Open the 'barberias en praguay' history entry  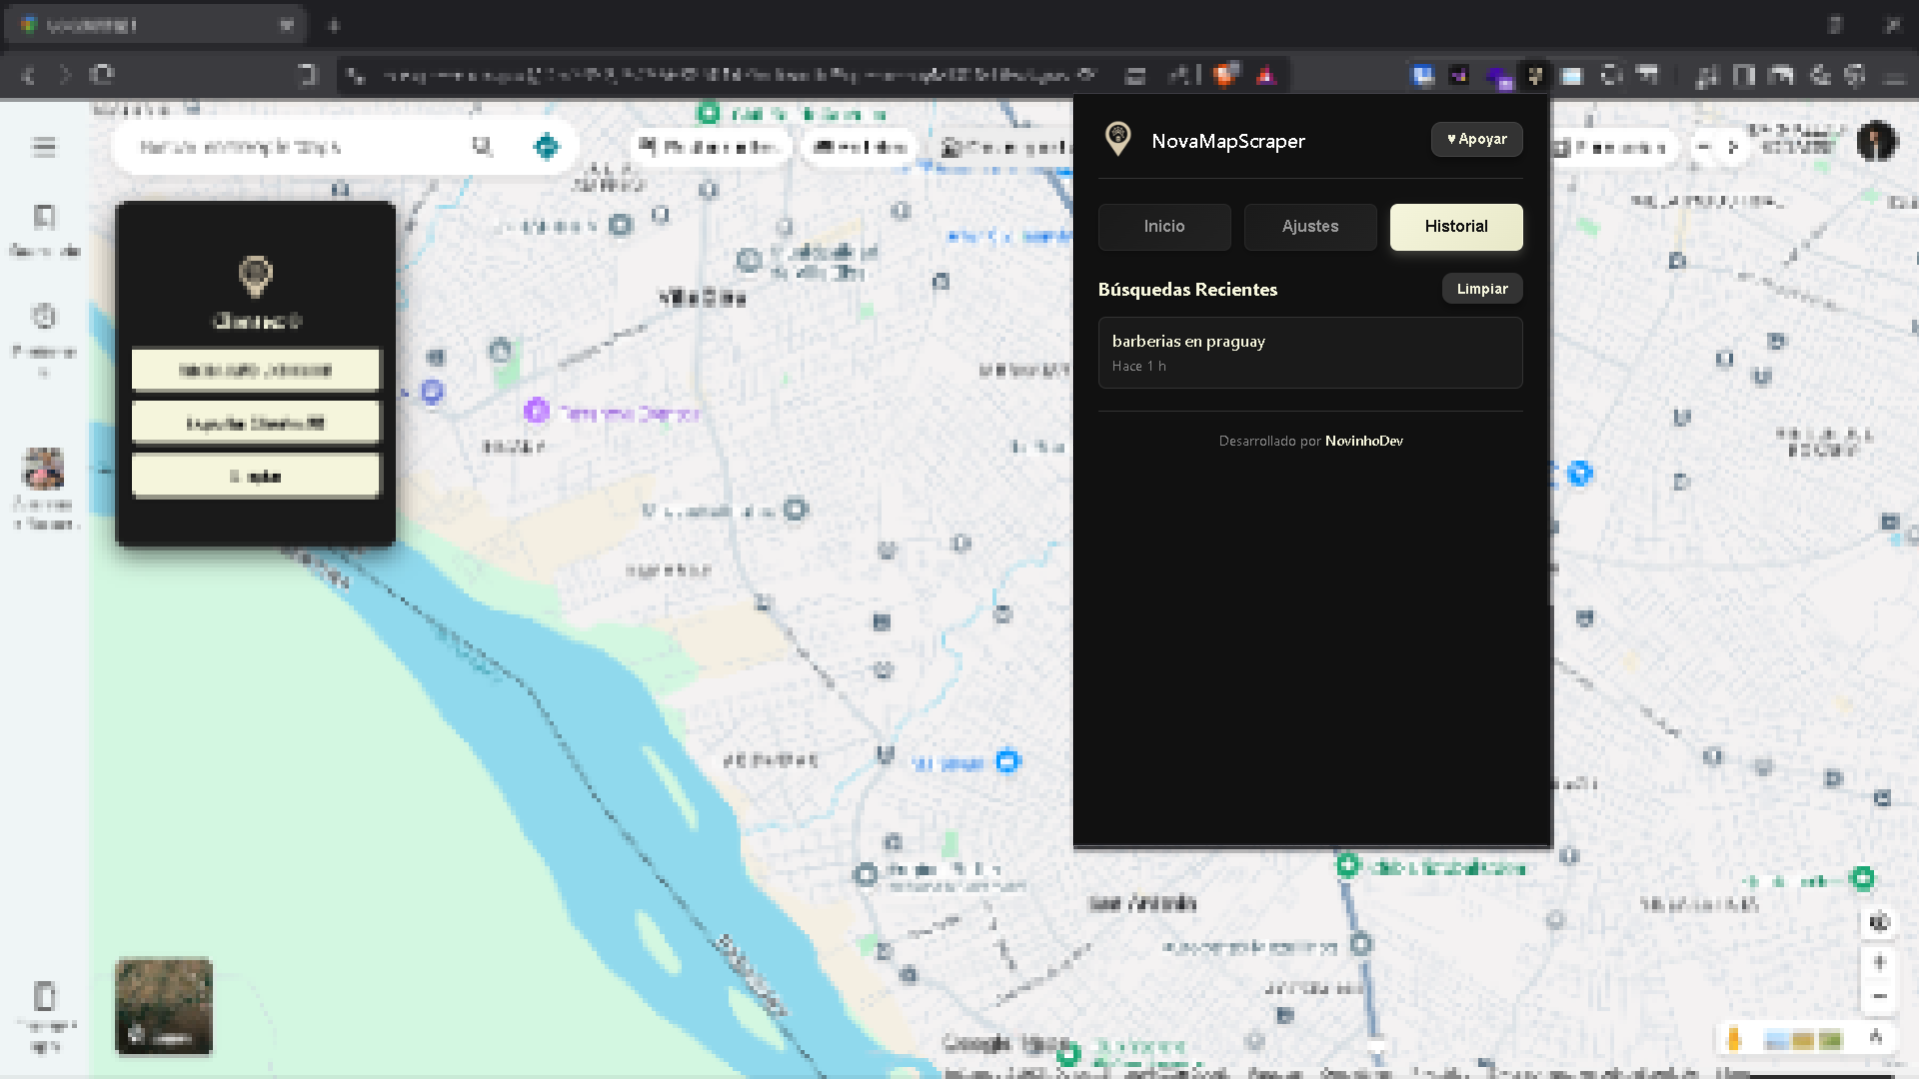click(x=1309, y=352)
